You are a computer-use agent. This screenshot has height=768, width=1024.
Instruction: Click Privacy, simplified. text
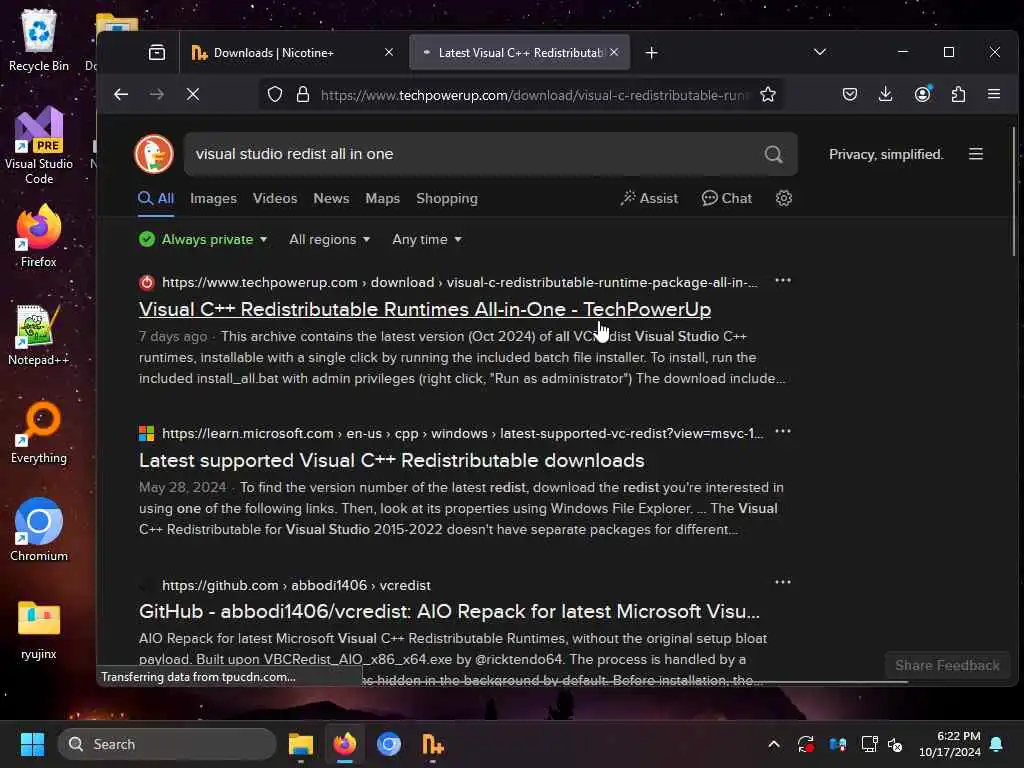tap(886, 154)
